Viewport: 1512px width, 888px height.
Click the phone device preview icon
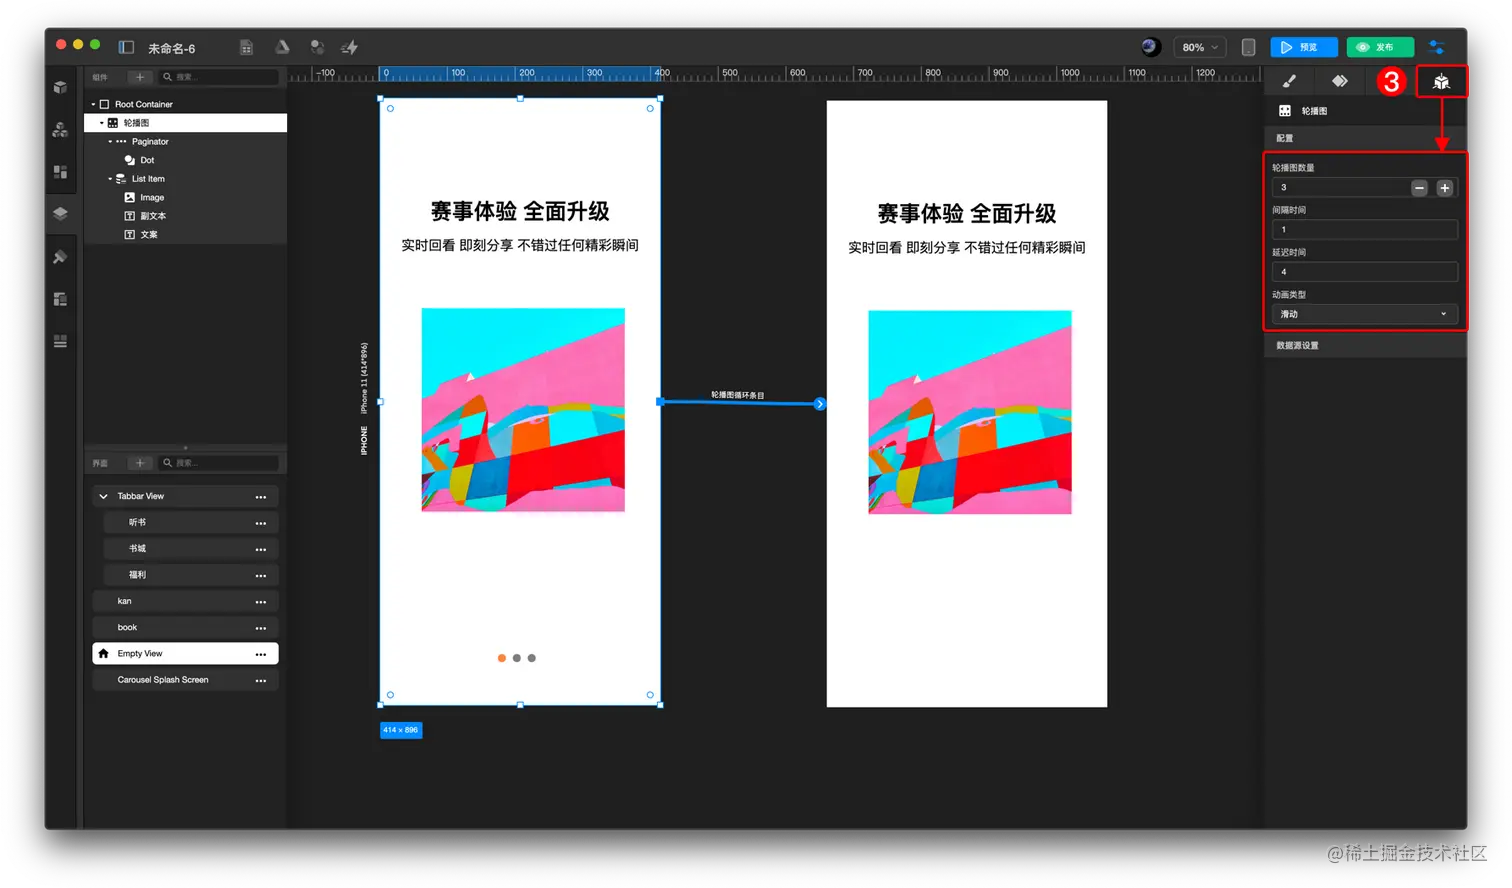pos(1248,47)
